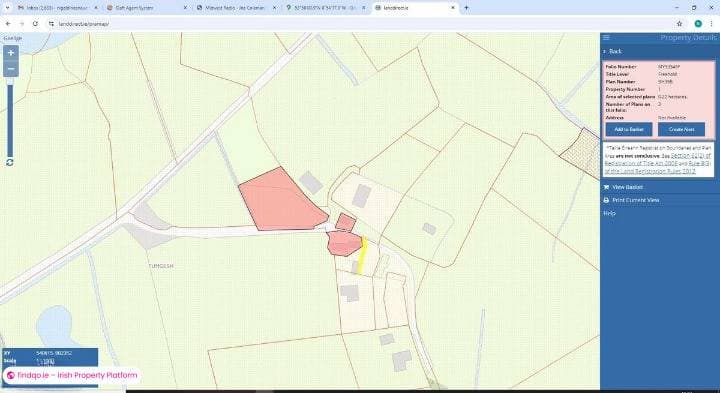Click the yellow highlighted boundary strip
Screen dimensions: 720x393
[x=363, y=255]
